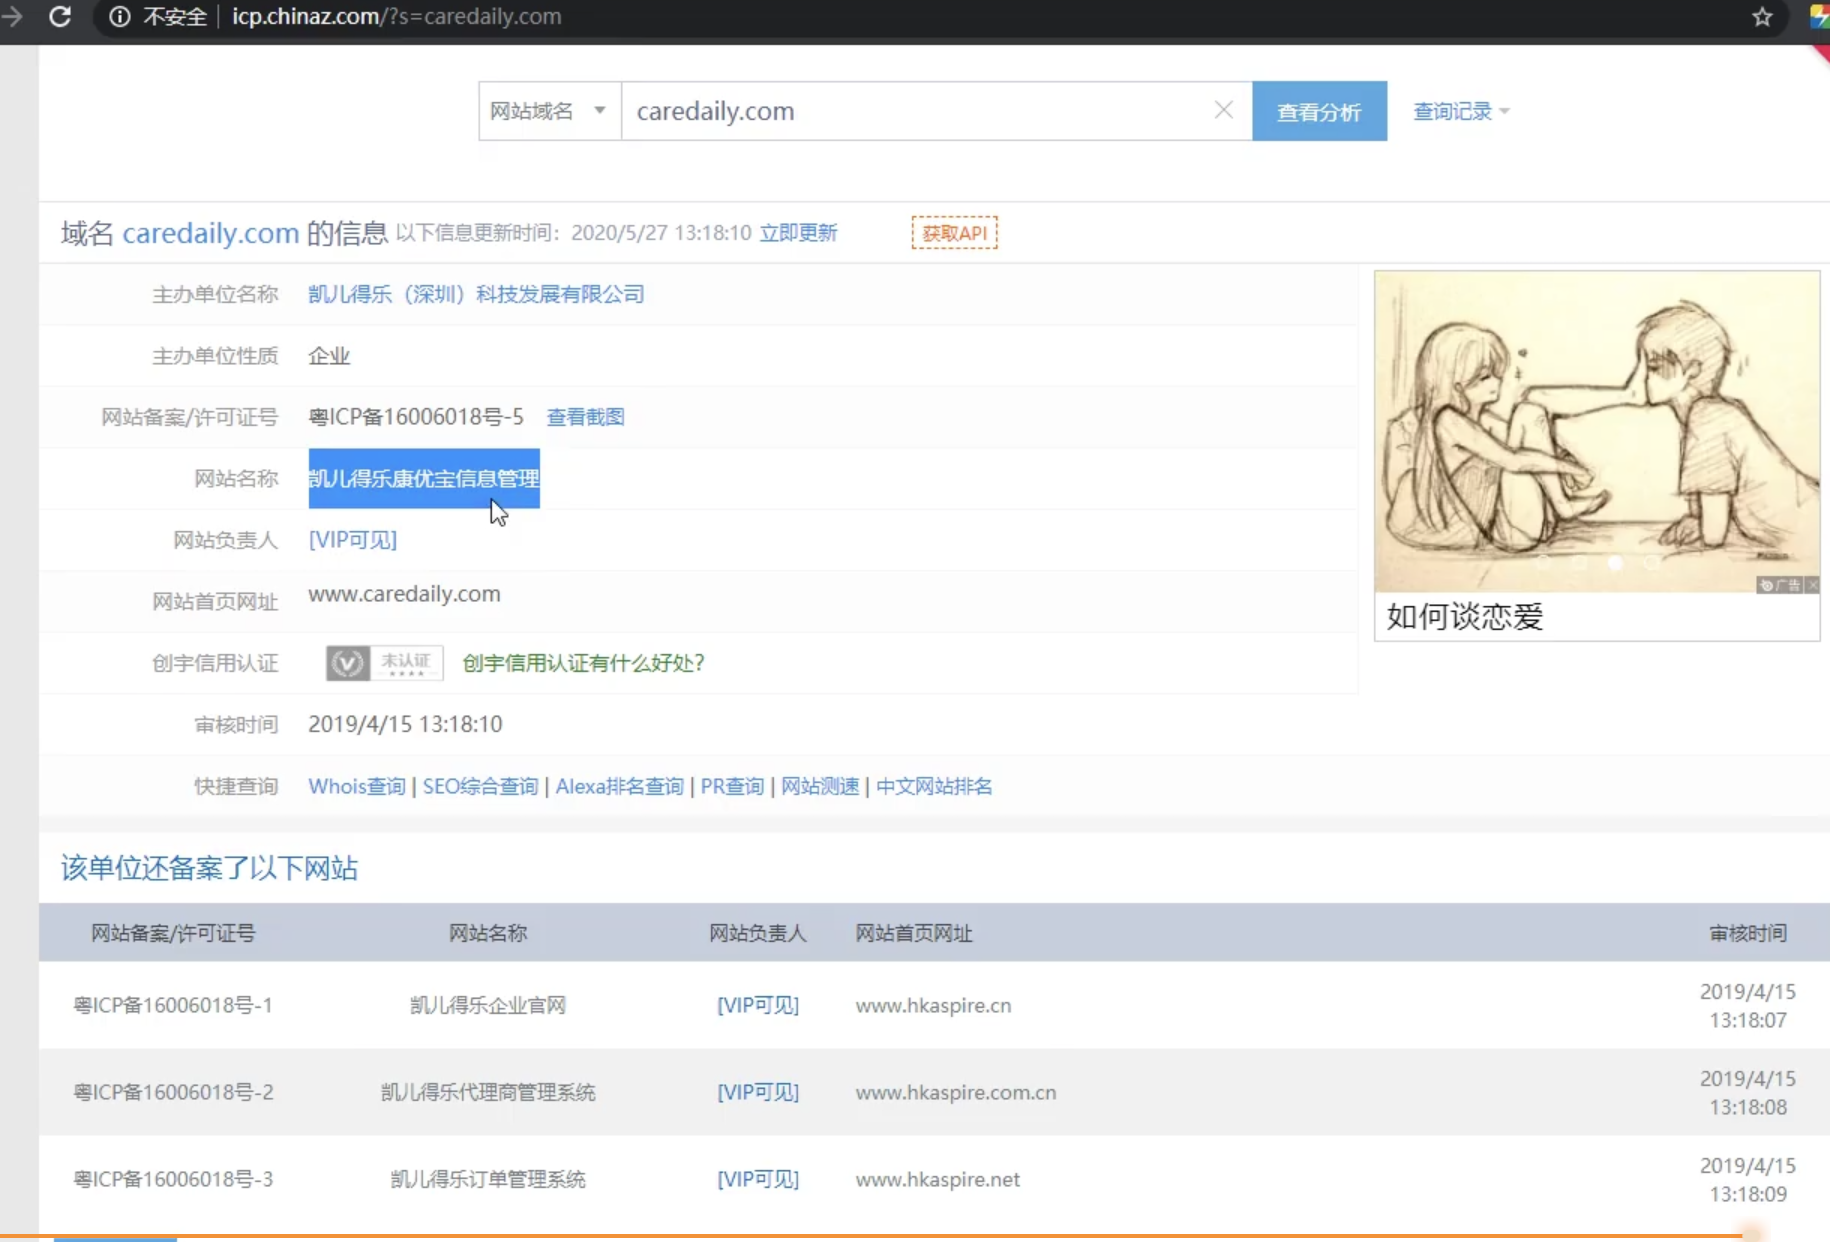Click the 查看截图 link
The image size is (1830, 1242).
pyautogui.click(x=585, y=417)
